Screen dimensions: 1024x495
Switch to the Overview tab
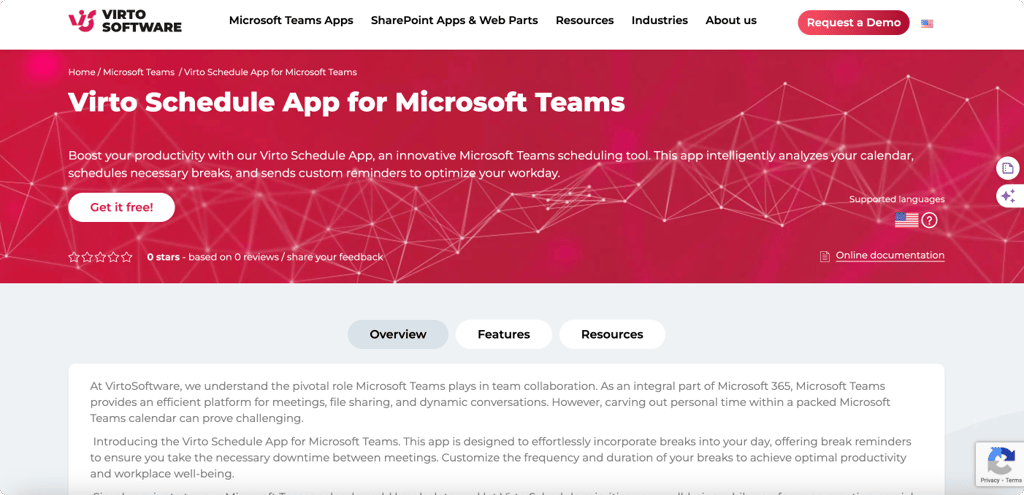(x=398, y=334)
